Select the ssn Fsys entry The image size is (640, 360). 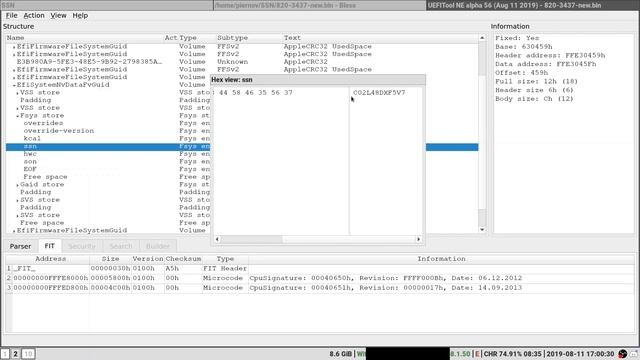point(242,147)
